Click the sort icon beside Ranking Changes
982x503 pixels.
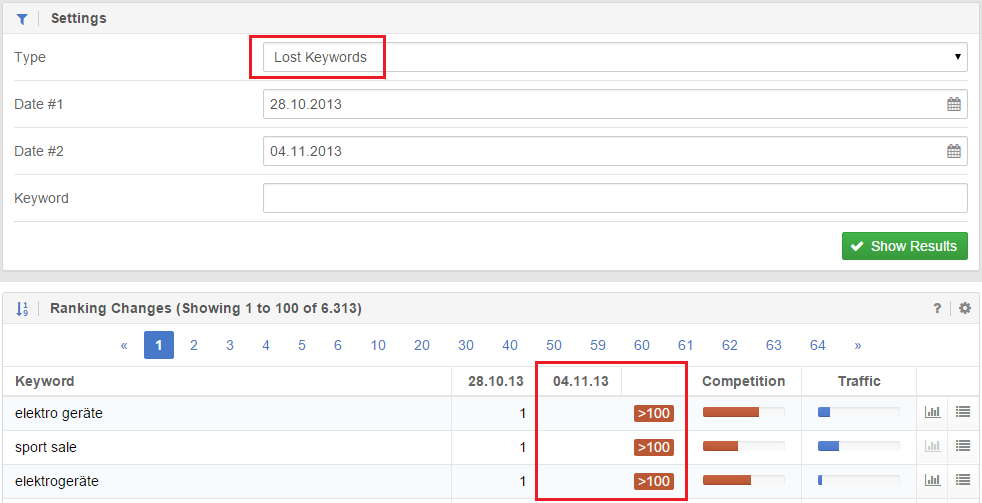[x=22, y=308]
